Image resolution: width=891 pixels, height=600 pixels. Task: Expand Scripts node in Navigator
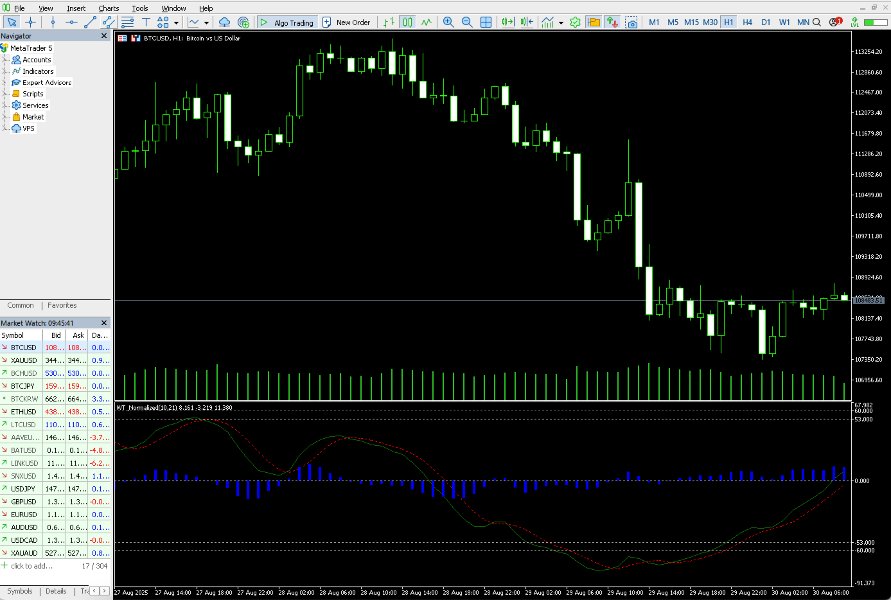pos(5,94)
